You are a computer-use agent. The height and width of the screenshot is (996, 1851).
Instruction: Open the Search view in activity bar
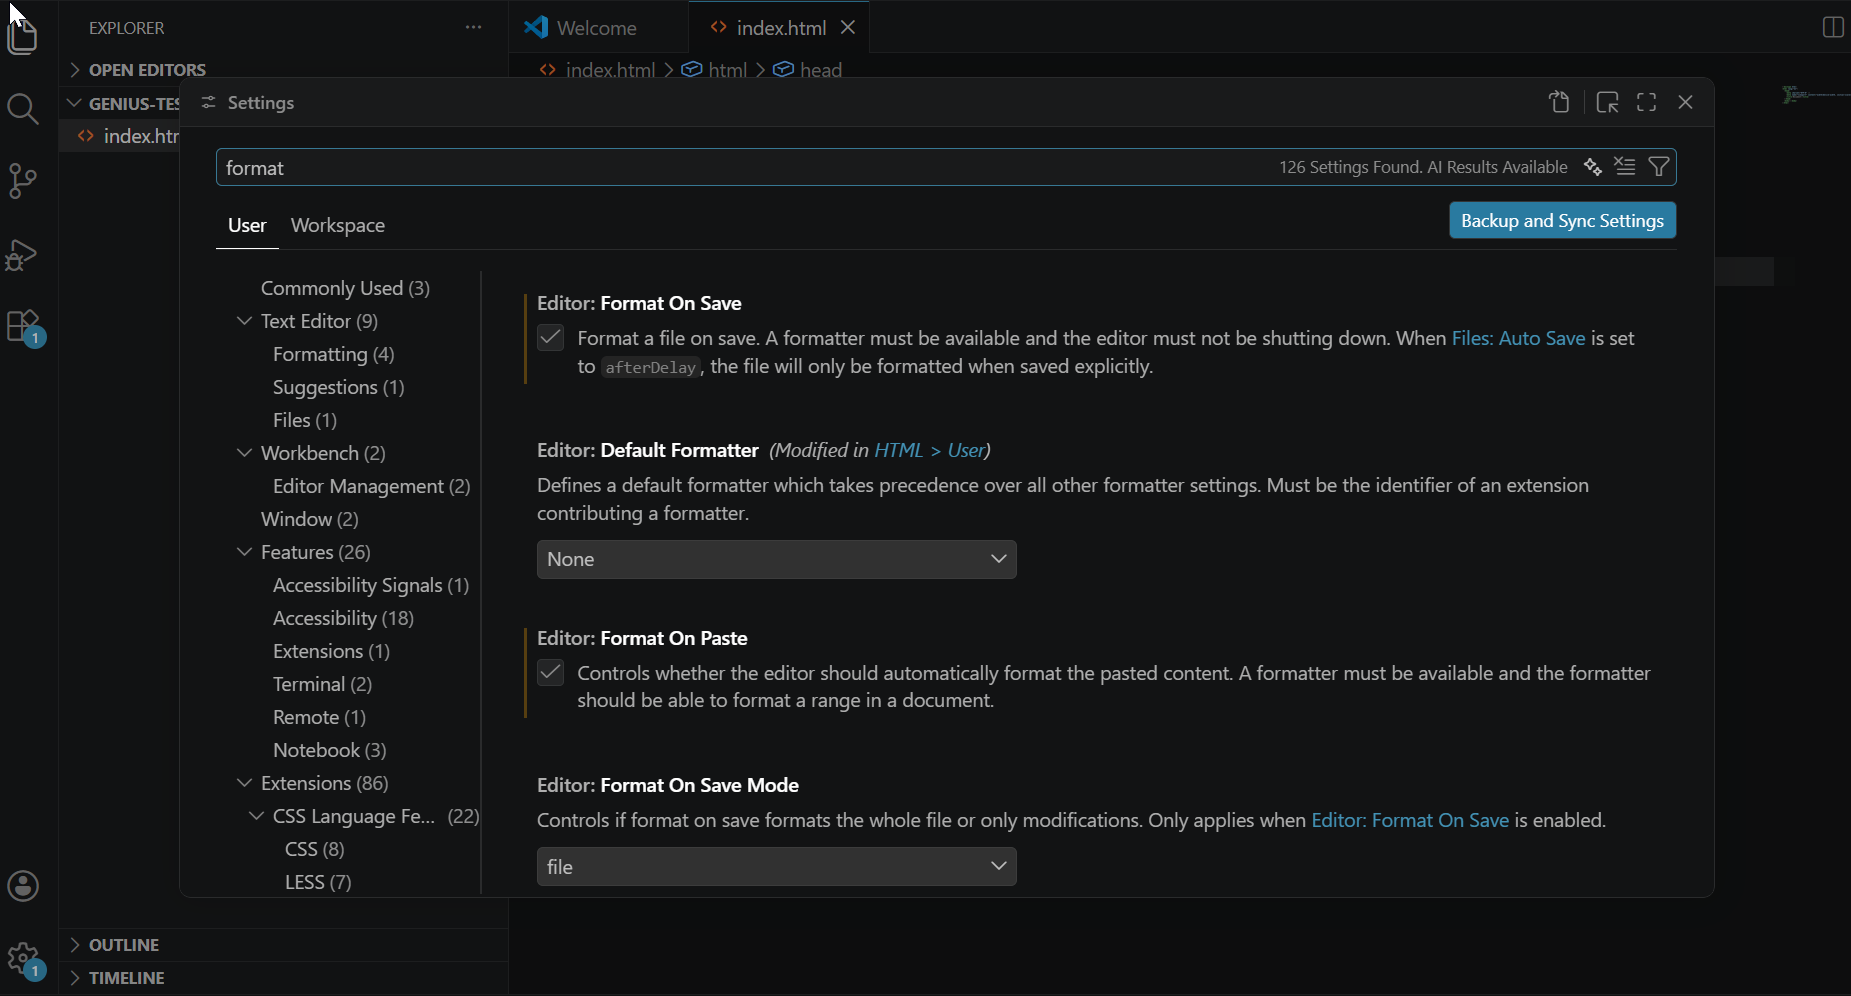coord(22,108)
